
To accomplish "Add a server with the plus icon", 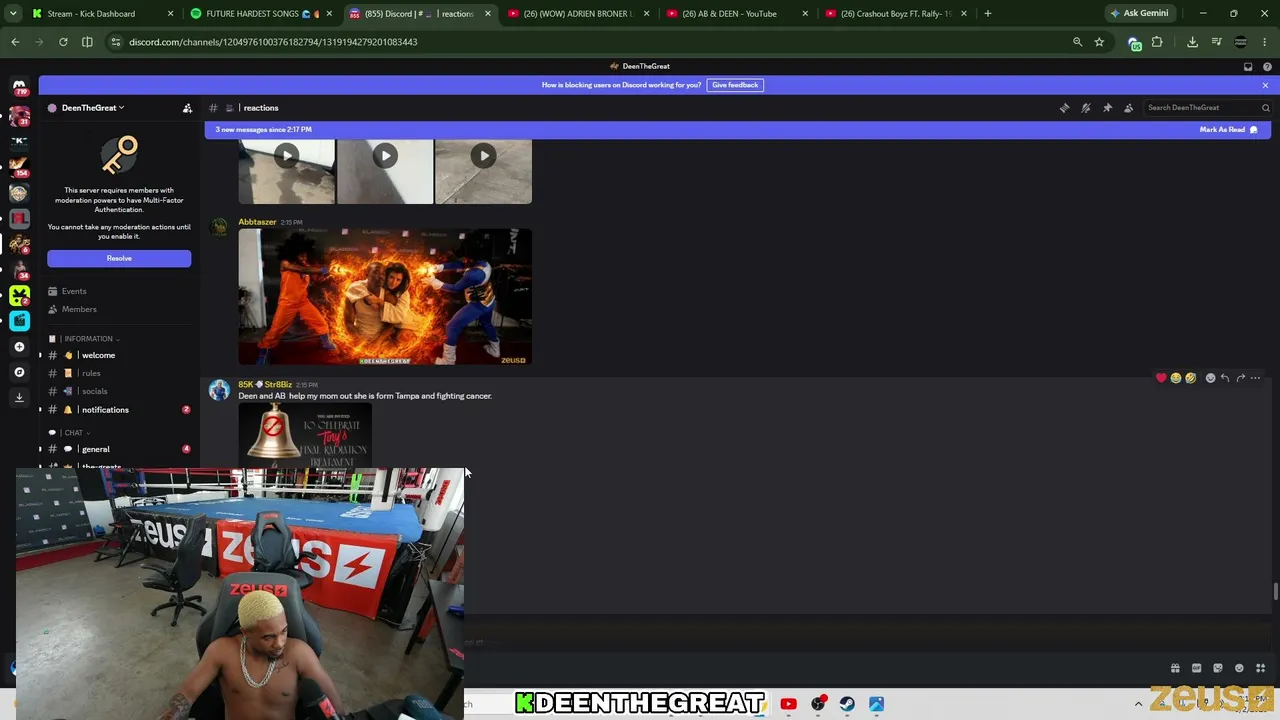I will point(19,347).
